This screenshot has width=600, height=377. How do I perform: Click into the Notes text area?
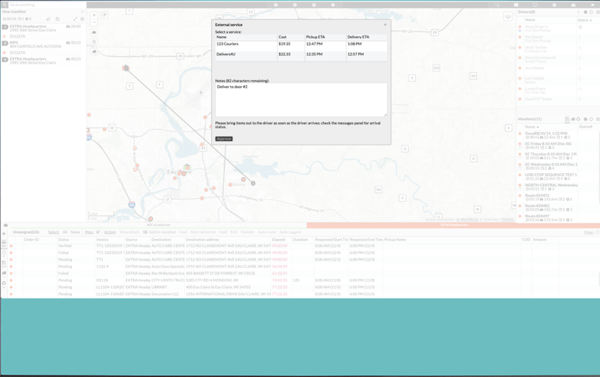tap(301, 100)
